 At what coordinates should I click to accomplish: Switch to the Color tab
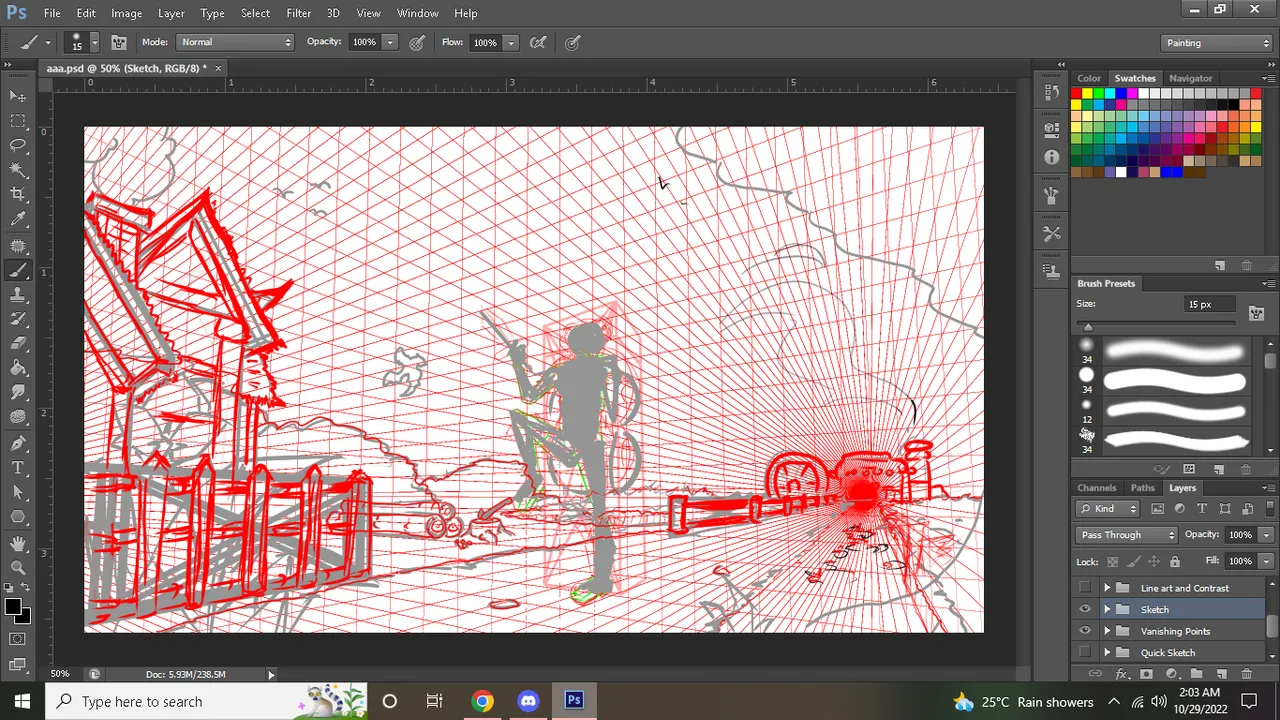coord(1089,78)
